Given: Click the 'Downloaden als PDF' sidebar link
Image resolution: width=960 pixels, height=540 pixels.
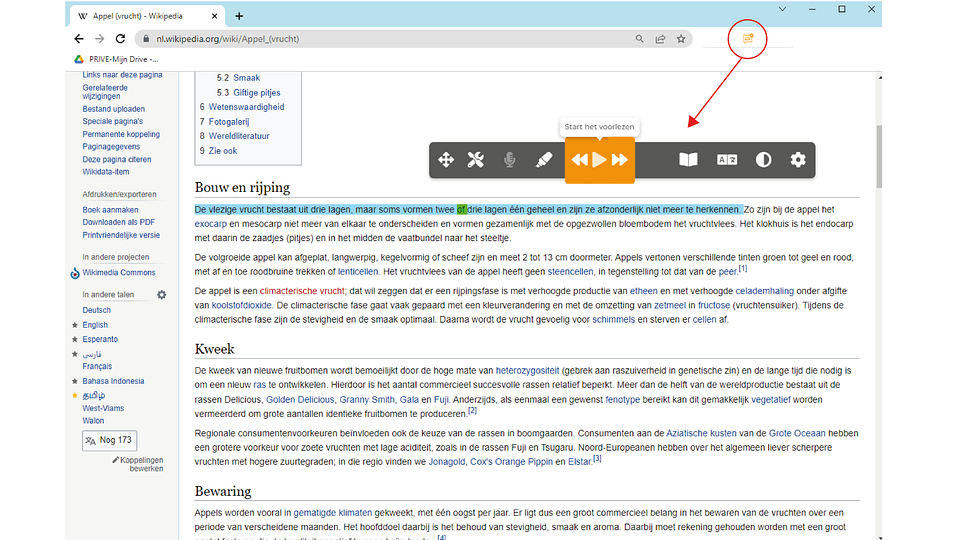Looking at the screenshot, I should 117,222.
